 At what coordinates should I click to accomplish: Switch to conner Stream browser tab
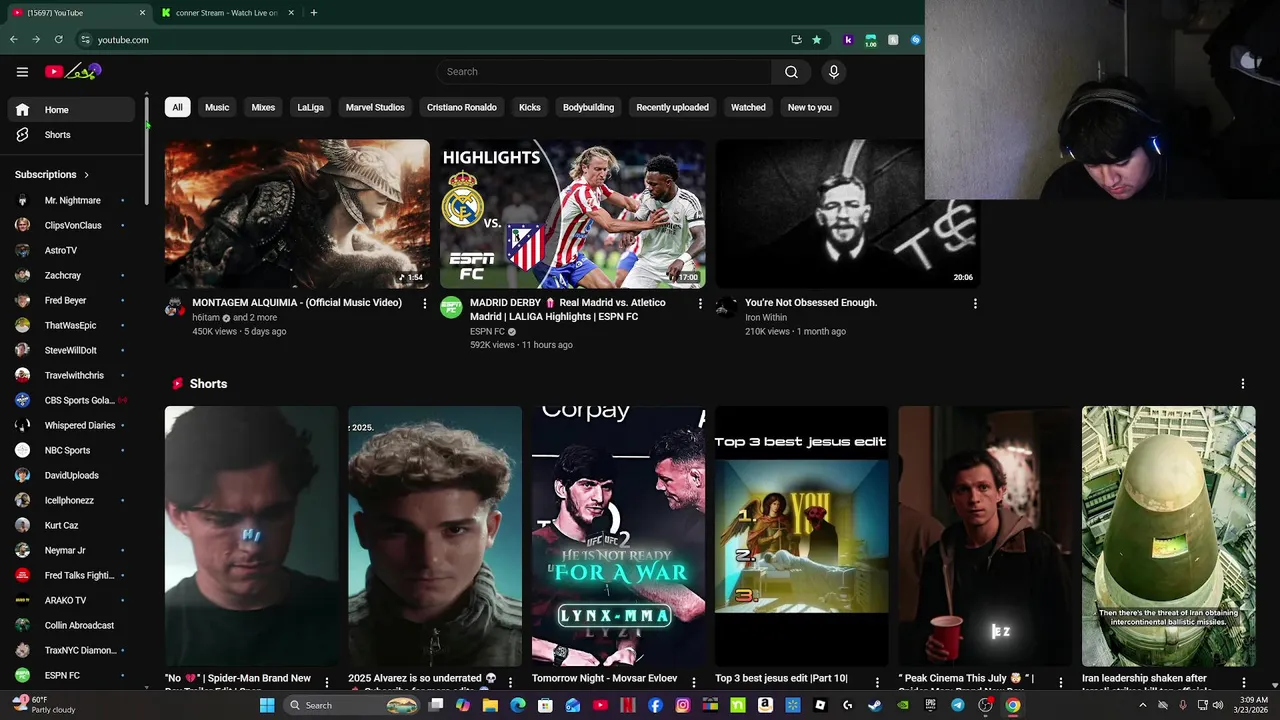coord(227,13)
